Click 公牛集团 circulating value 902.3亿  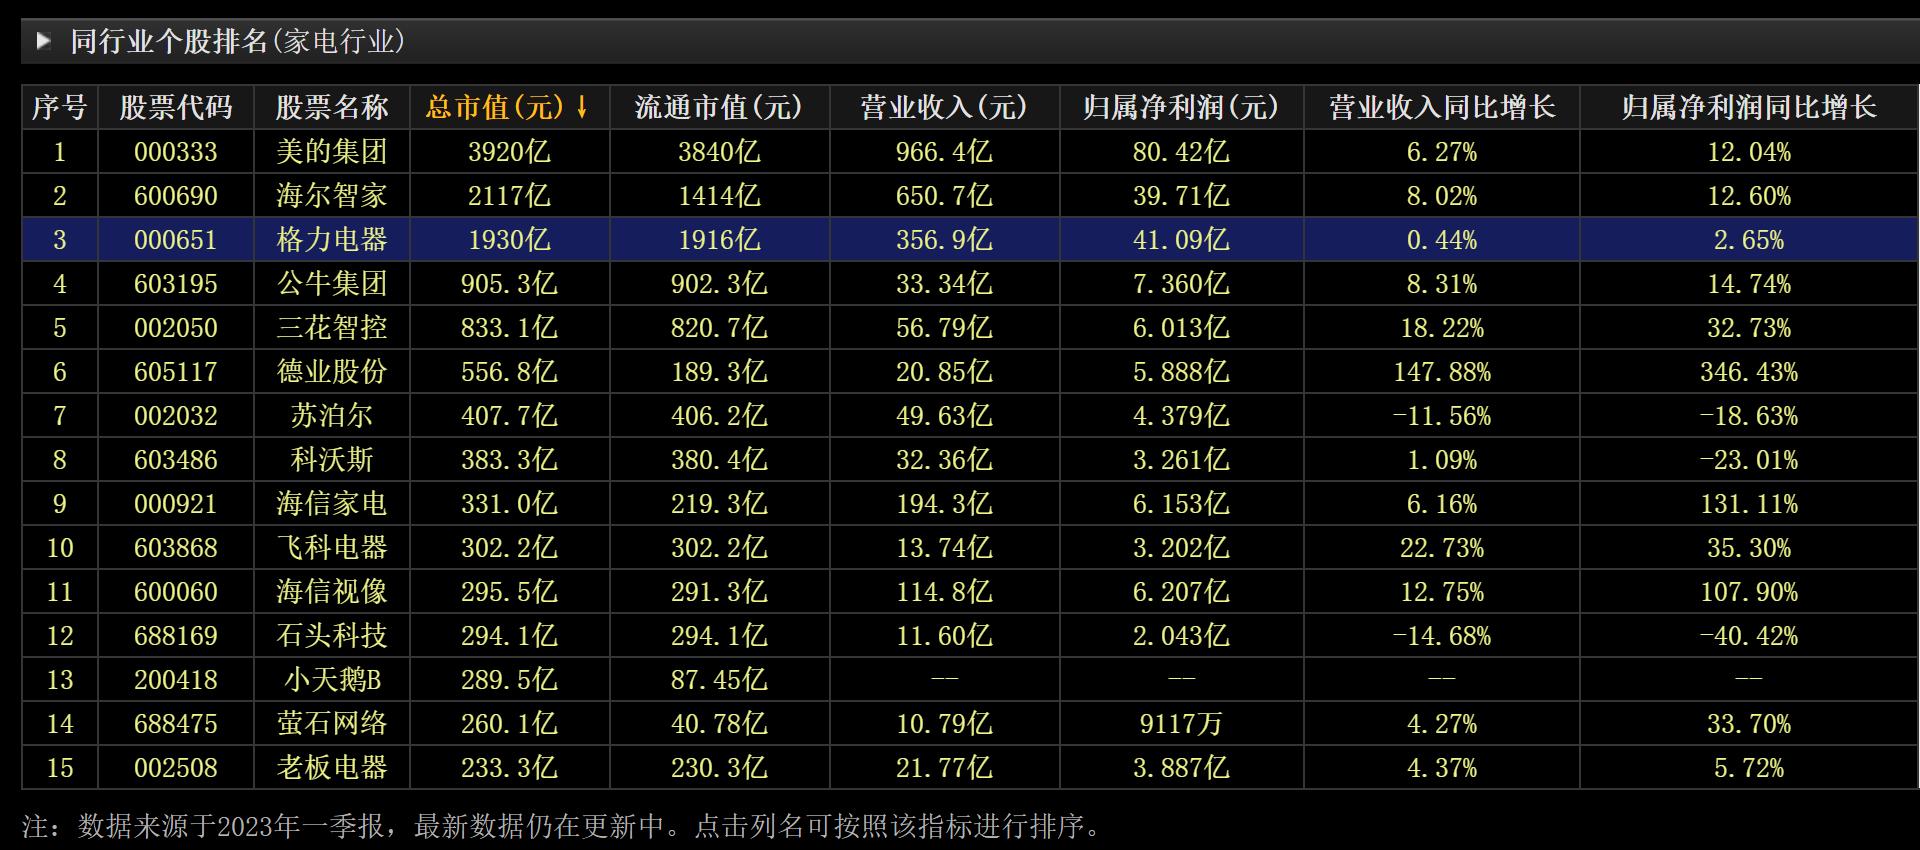[719, 284]
